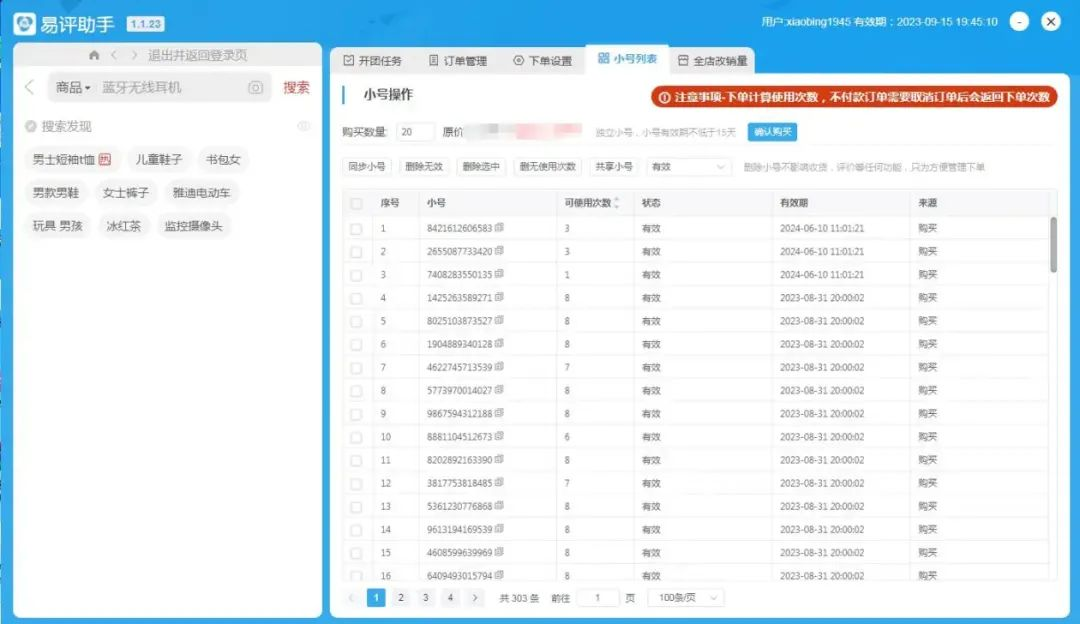
Task: Click the 确认购买 purchase button
Action: (x=772, y=131)
